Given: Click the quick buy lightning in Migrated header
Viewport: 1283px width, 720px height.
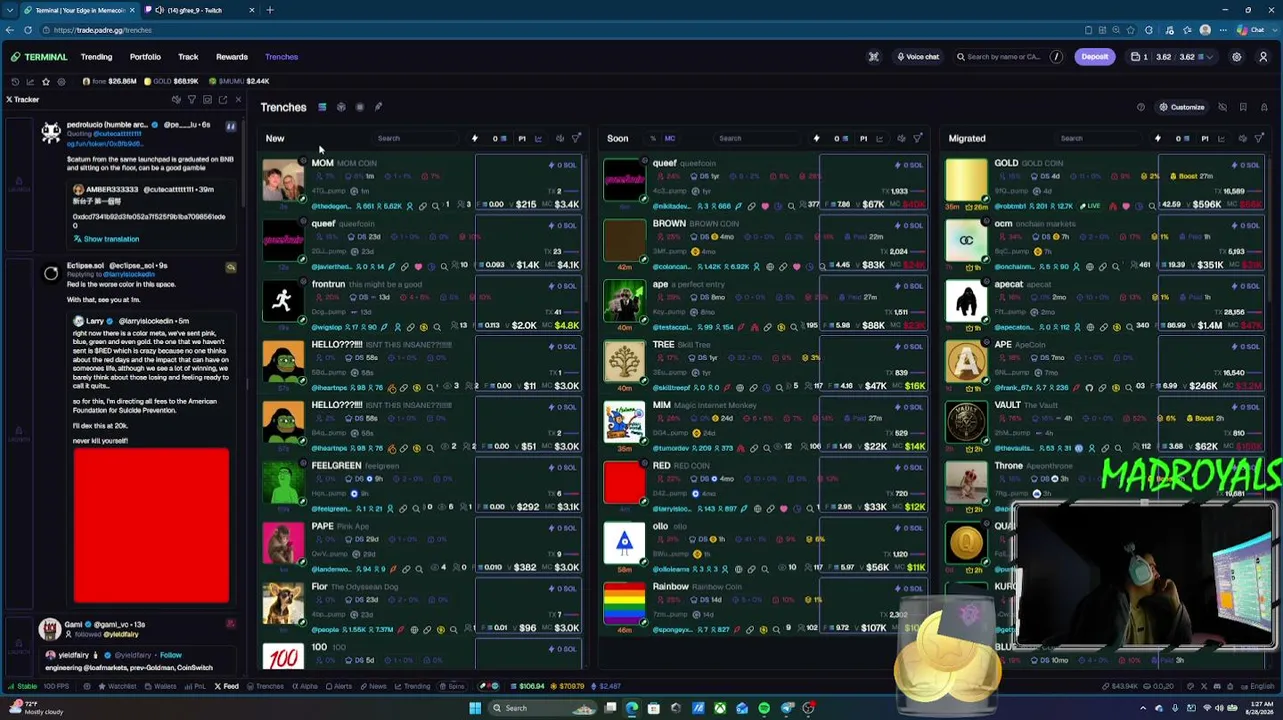Looking at the screenshot, I should pyautogui.click(x=1158, y=139).
